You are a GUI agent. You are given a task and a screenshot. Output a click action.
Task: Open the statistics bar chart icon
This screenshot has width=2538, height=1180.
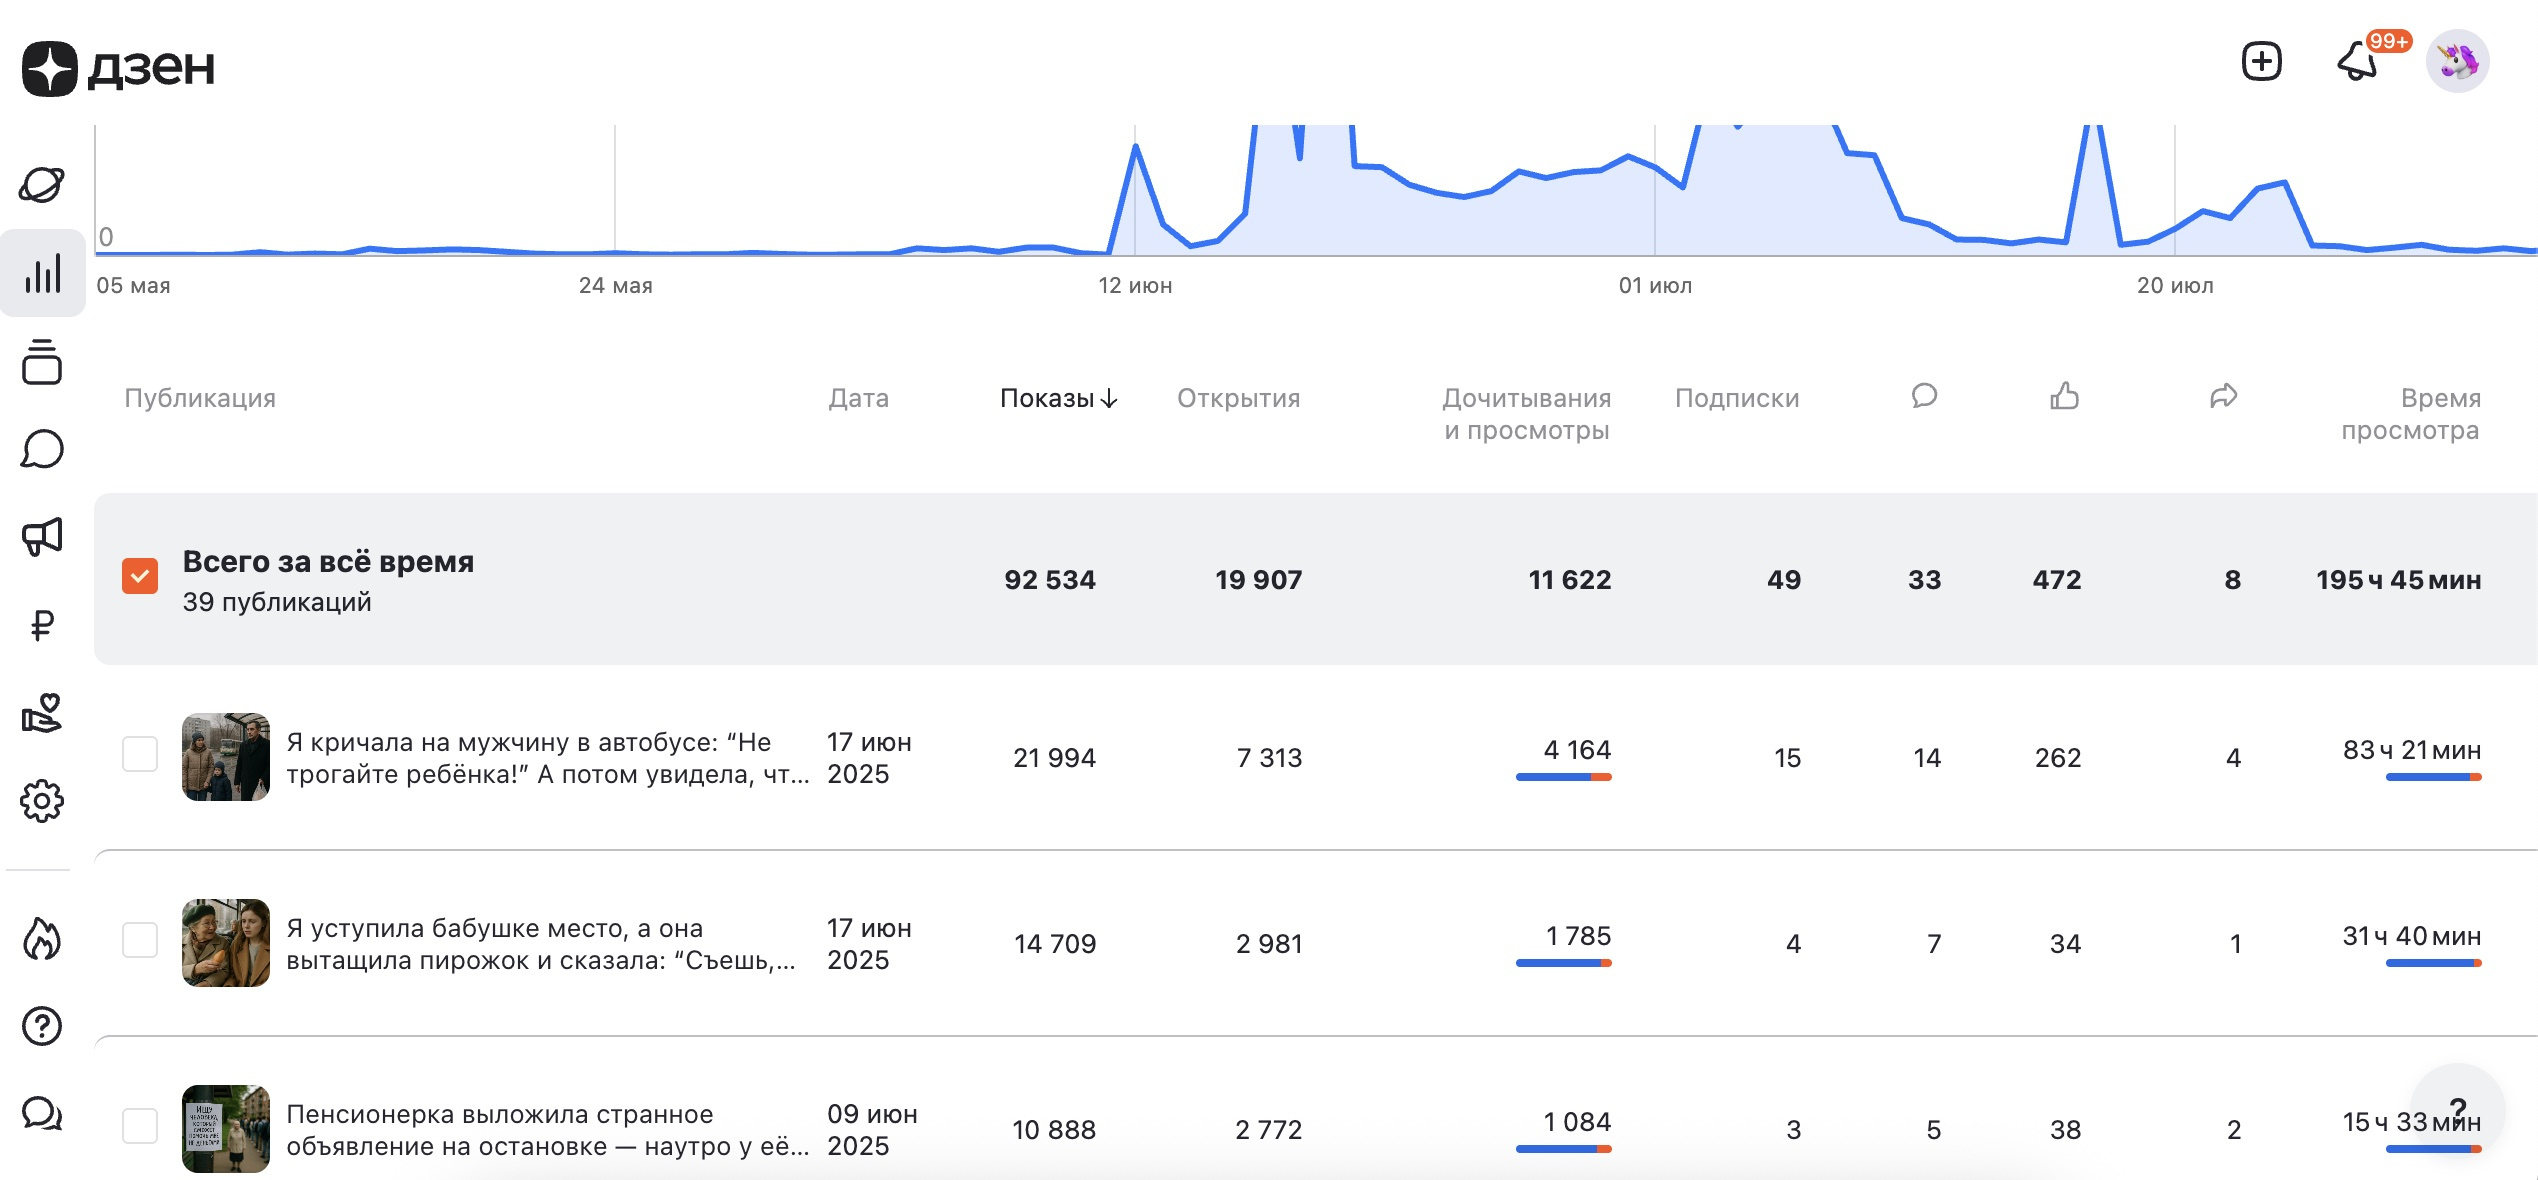pos(42,273)
